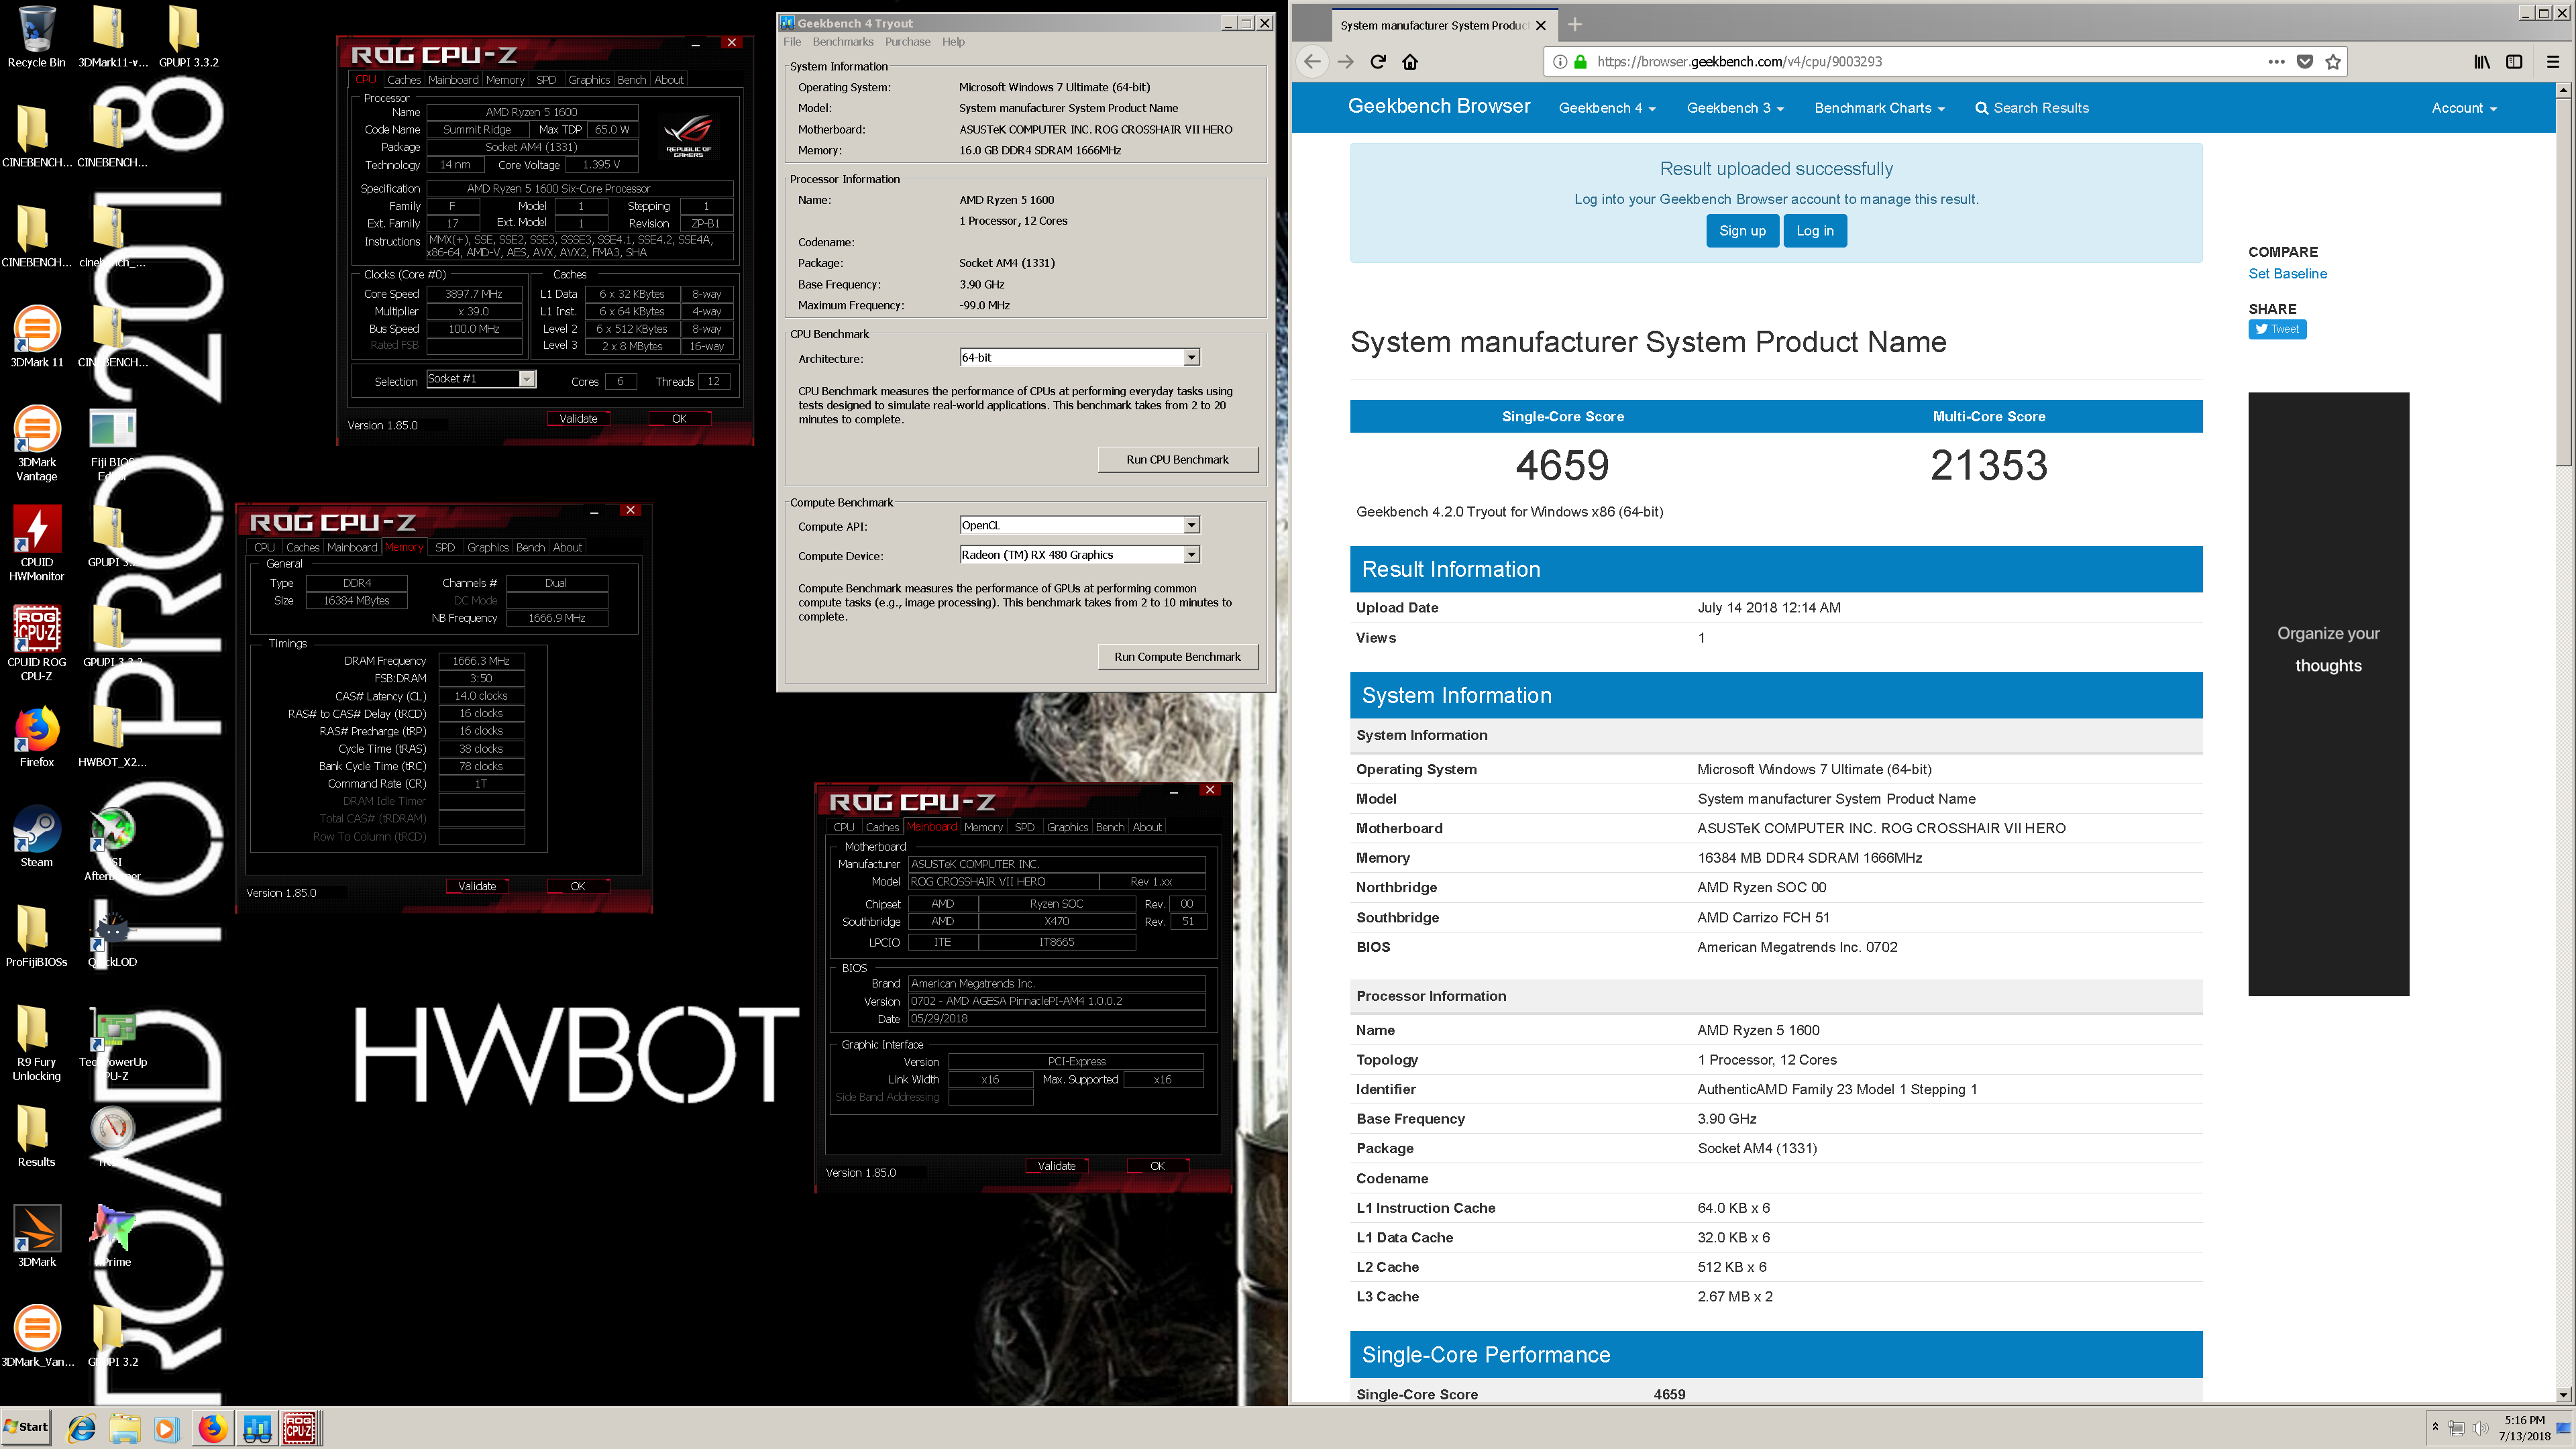2576x1449 pixels.
Task: Open the Geekbench 3 nav dropdown
Action: [1735, 108]
